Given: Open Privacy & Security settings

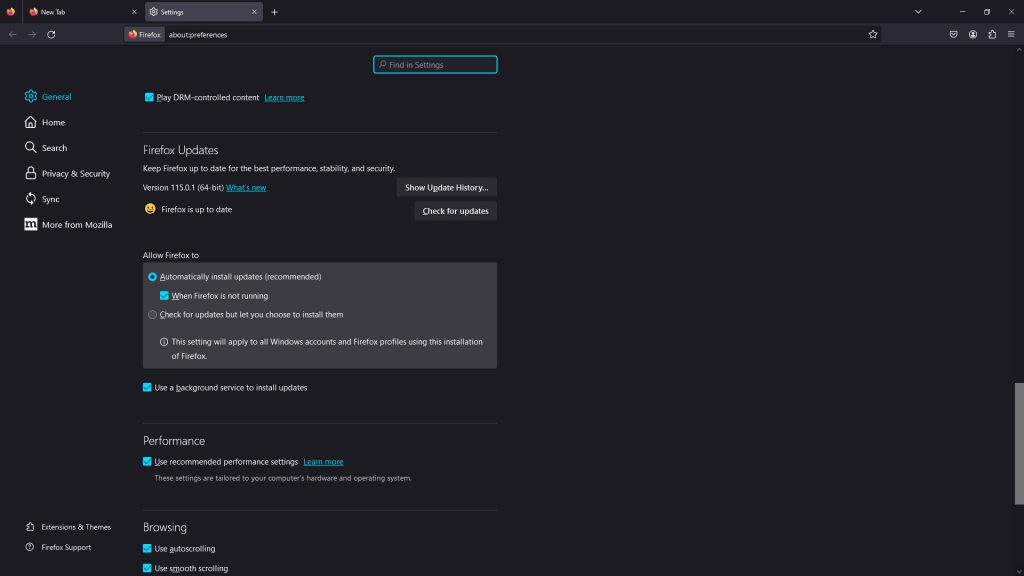Looking at the screenshot, I should tap(74, 173).
